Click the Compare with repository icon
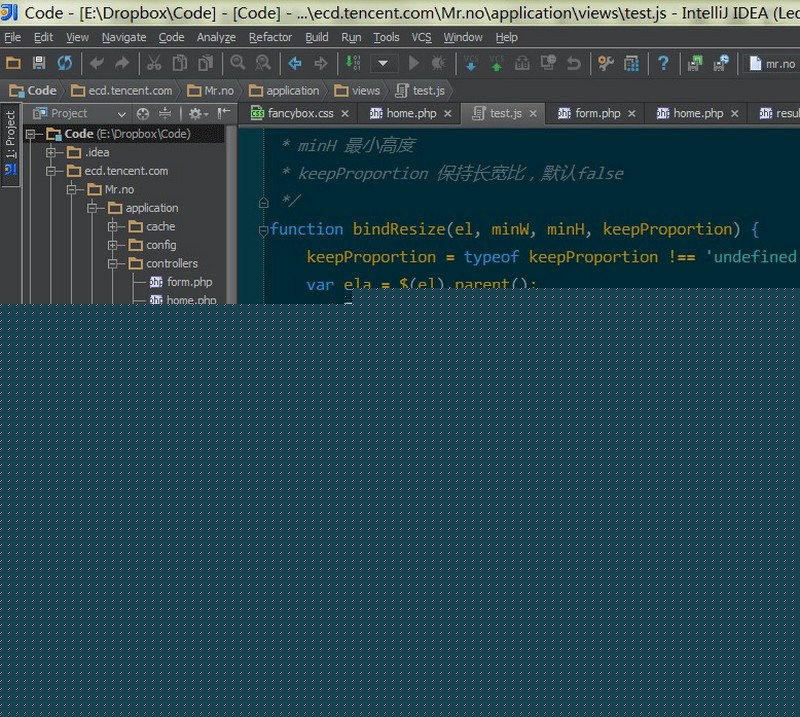 point(522,63)
